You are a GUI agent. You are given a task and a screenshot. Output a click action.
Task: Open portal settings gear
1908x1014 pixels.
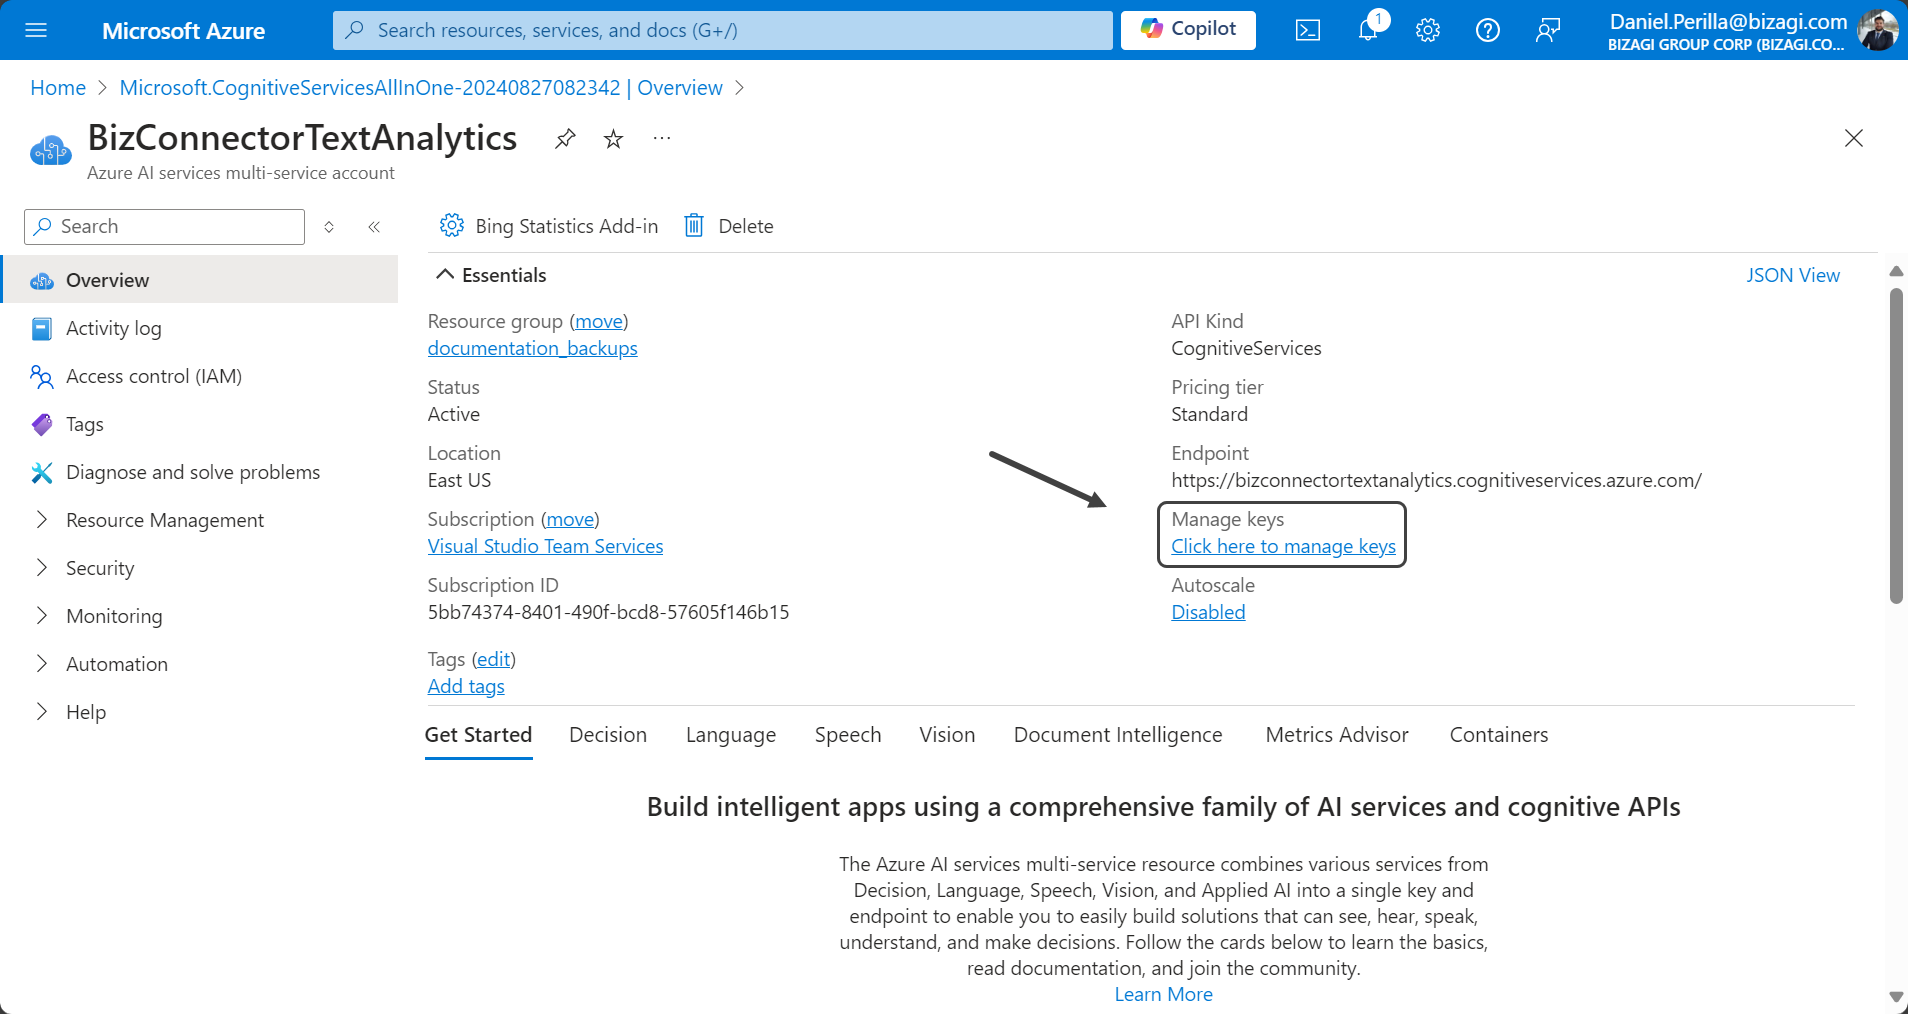click(x=1428, y=30)
